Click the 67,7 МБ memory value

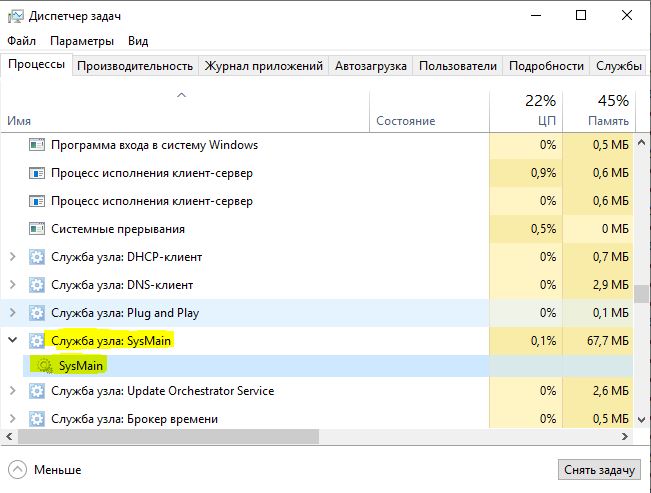[607, 341]
